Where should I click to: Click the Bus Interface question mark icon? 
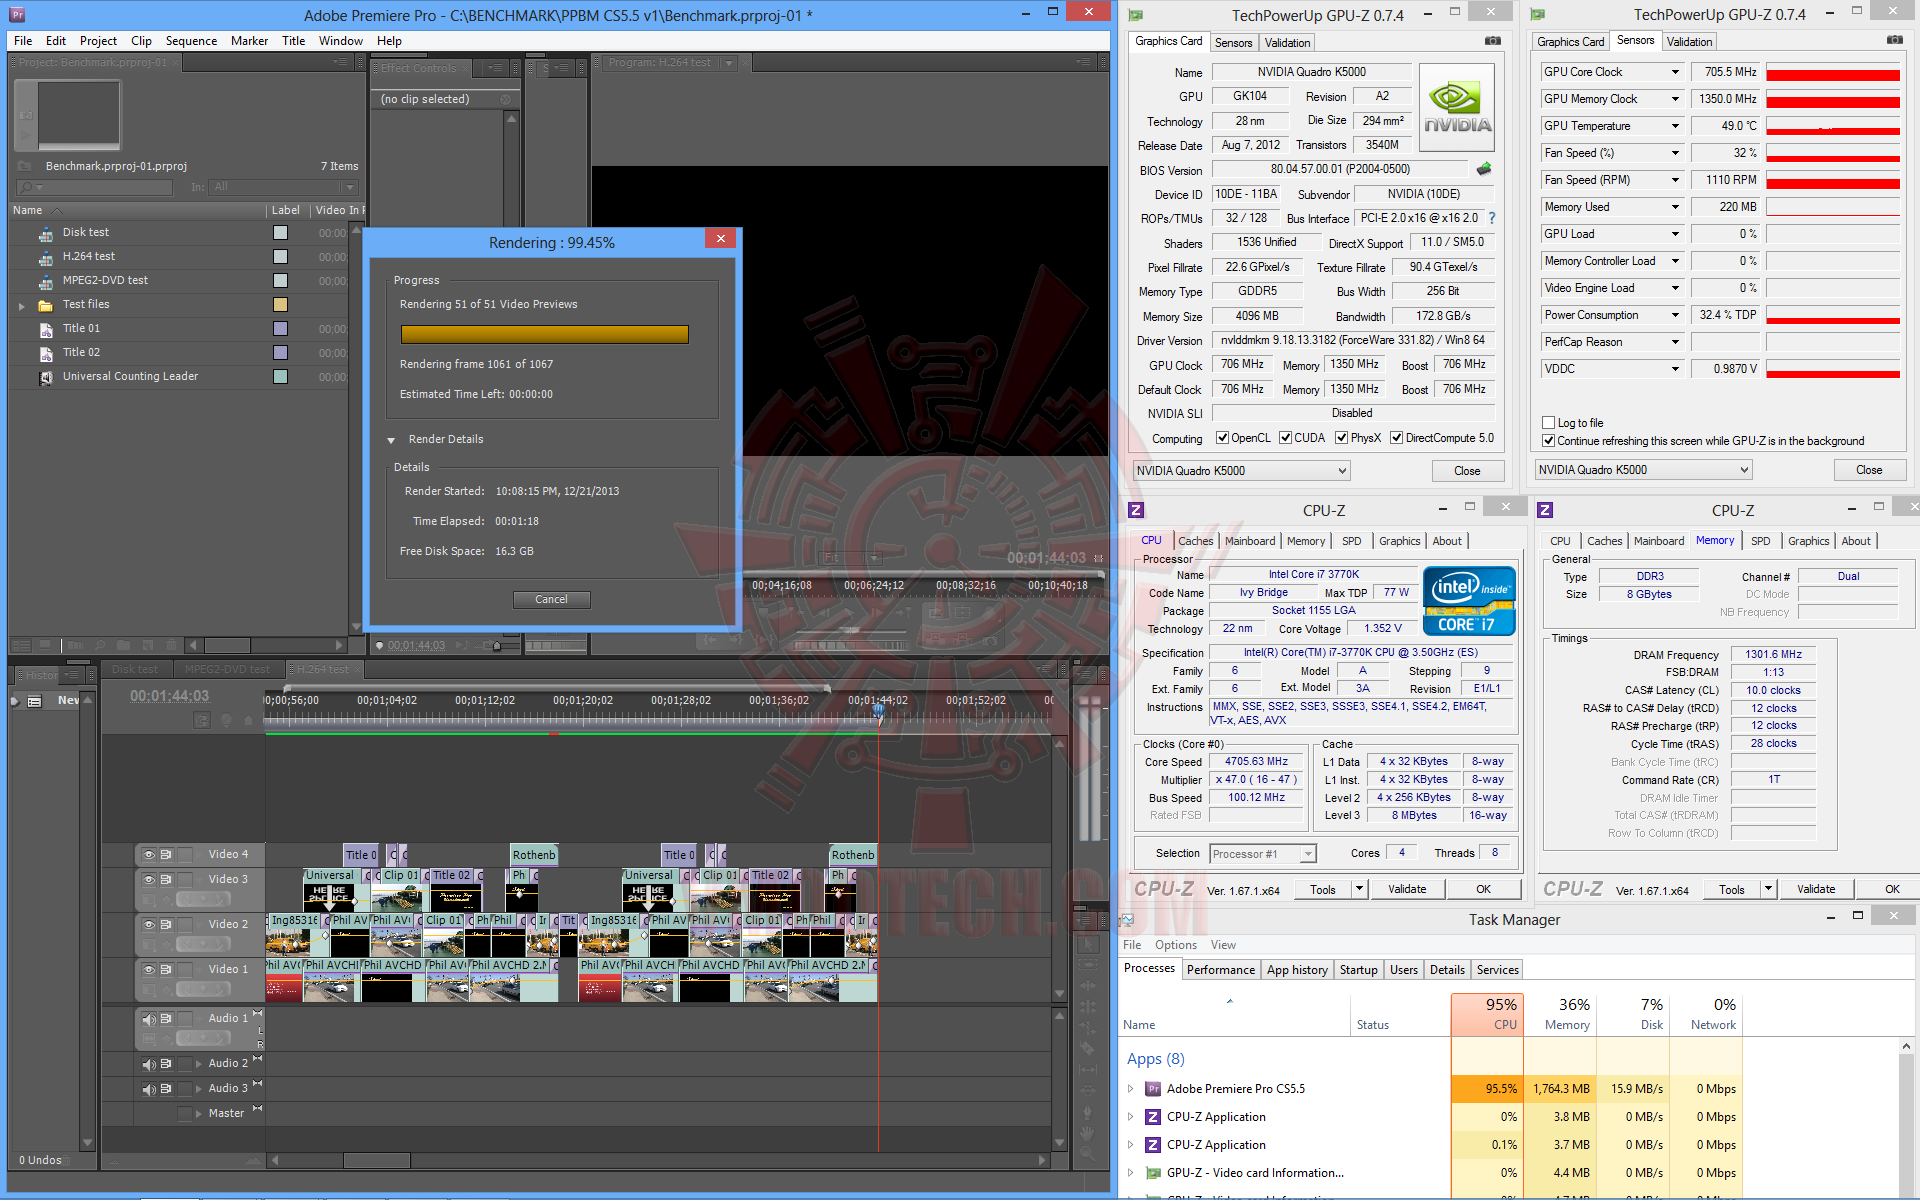pos(1492,218)
